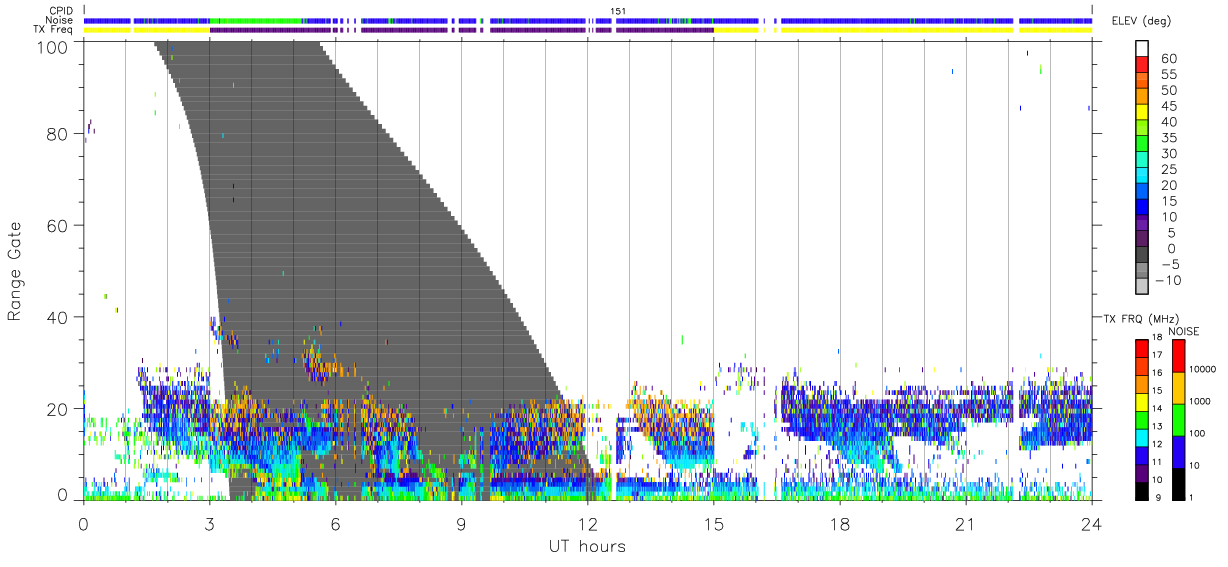Click the 50 label on ELEV colorbar
This screenshot has height=567, width=1228.
point(1169,91)
